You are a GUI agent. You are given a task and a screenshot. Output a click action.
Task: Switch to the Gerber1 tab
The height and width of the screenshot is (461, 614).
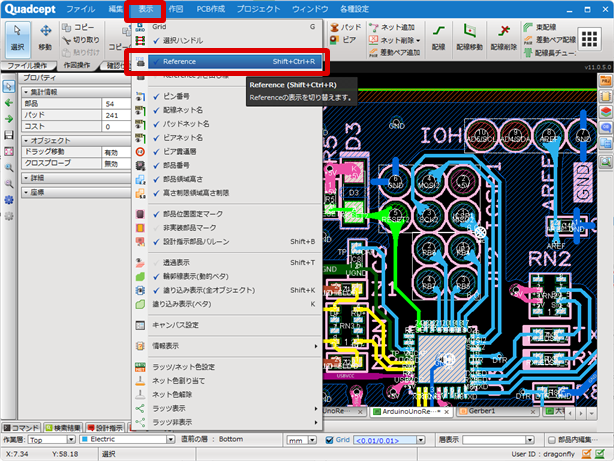[x=484, y=412]
